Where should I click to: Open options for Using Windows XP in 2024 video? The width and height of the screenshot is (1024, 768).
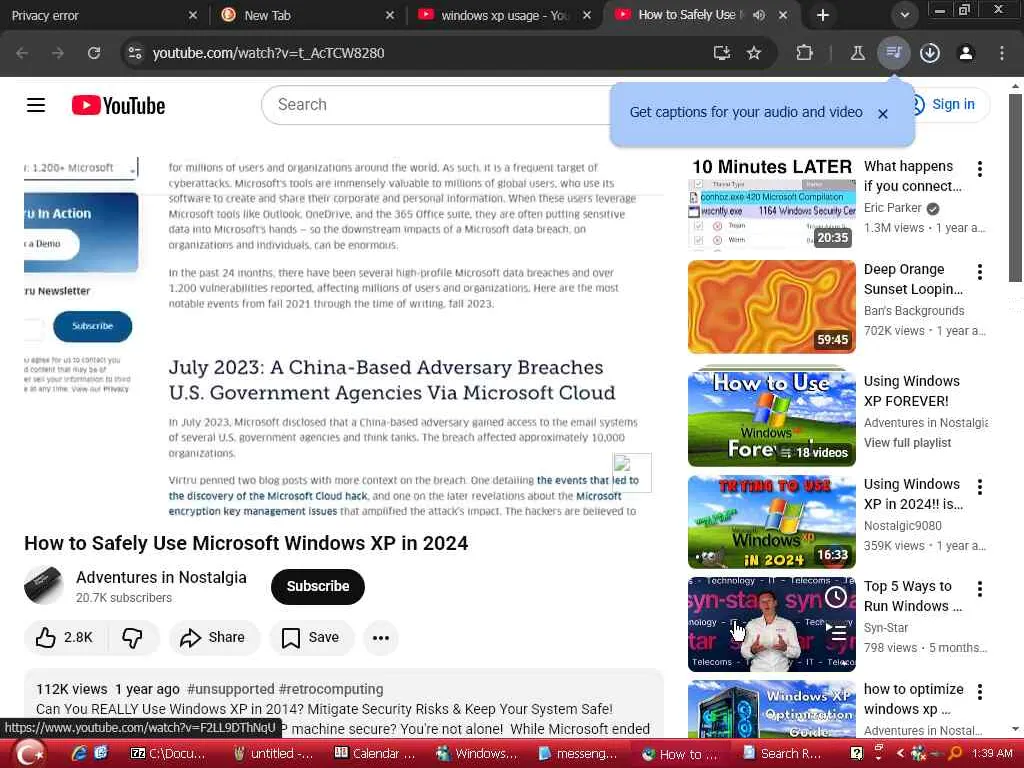(x=980, y=487)
